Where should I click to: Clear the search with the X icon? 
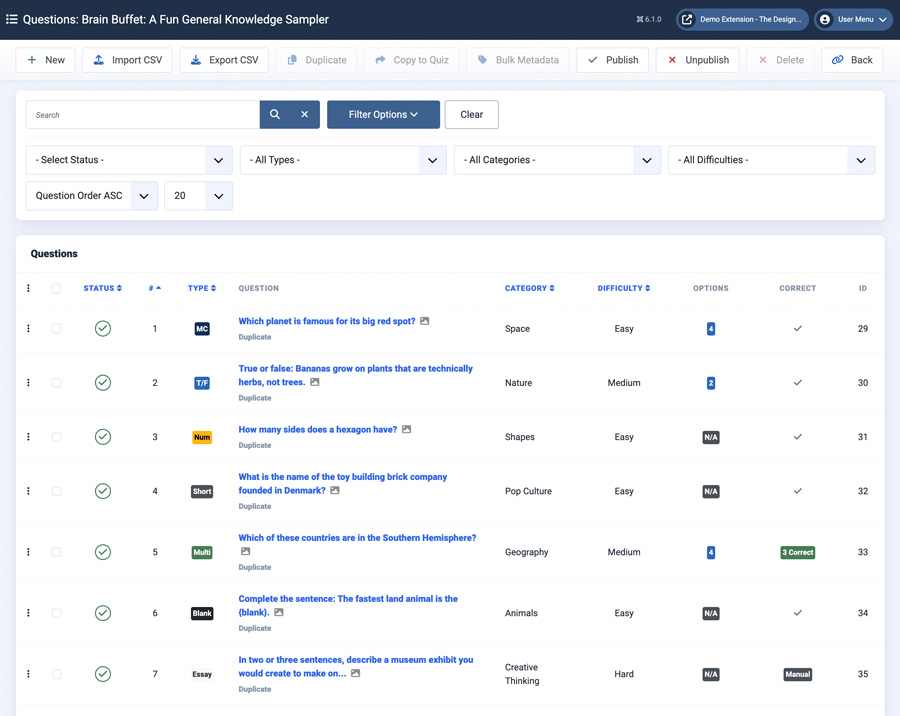(305, 114)
